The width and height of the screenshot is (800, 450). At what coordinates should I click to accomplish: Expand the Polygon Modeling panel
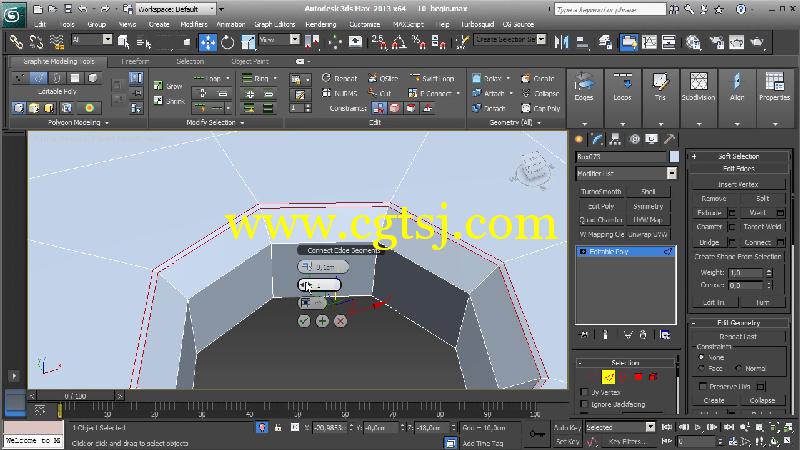click(79, 122)
